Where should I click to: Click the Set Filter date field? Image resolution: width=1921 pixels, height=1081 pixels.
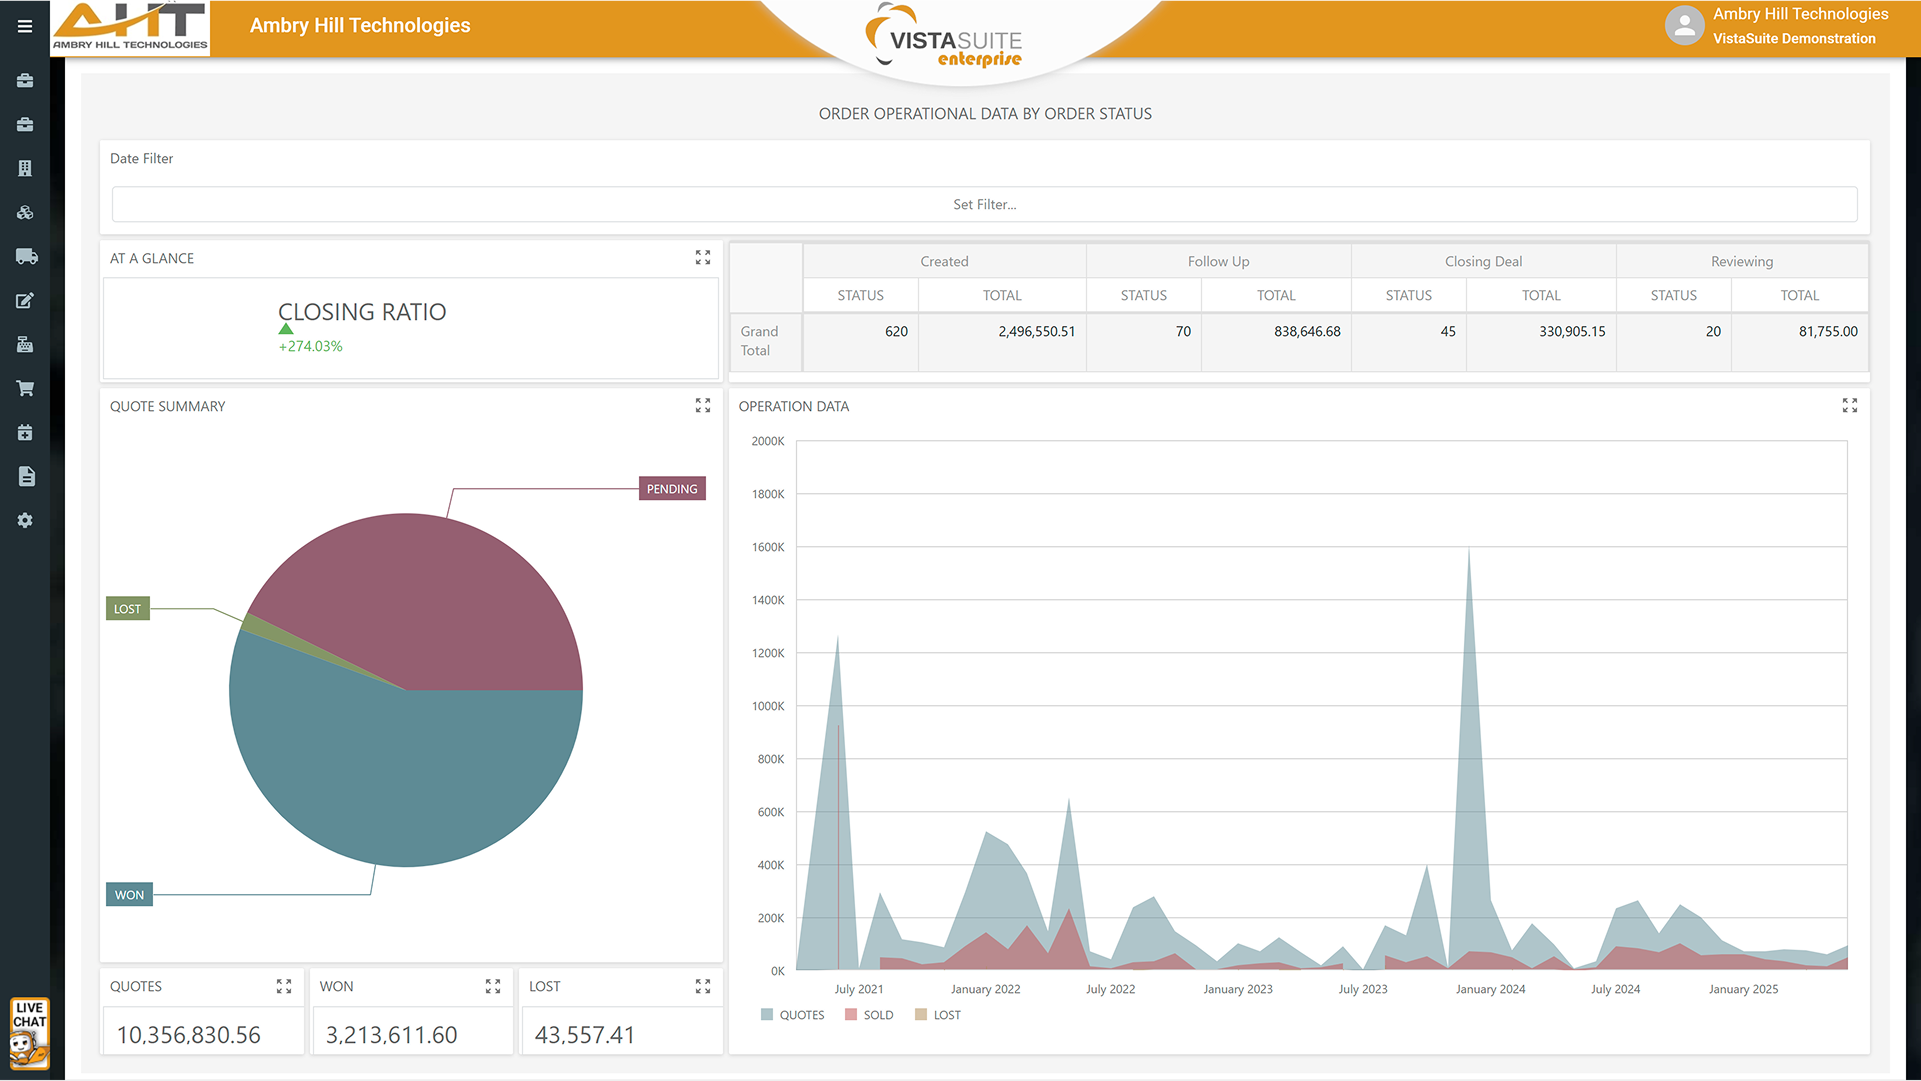984,205
